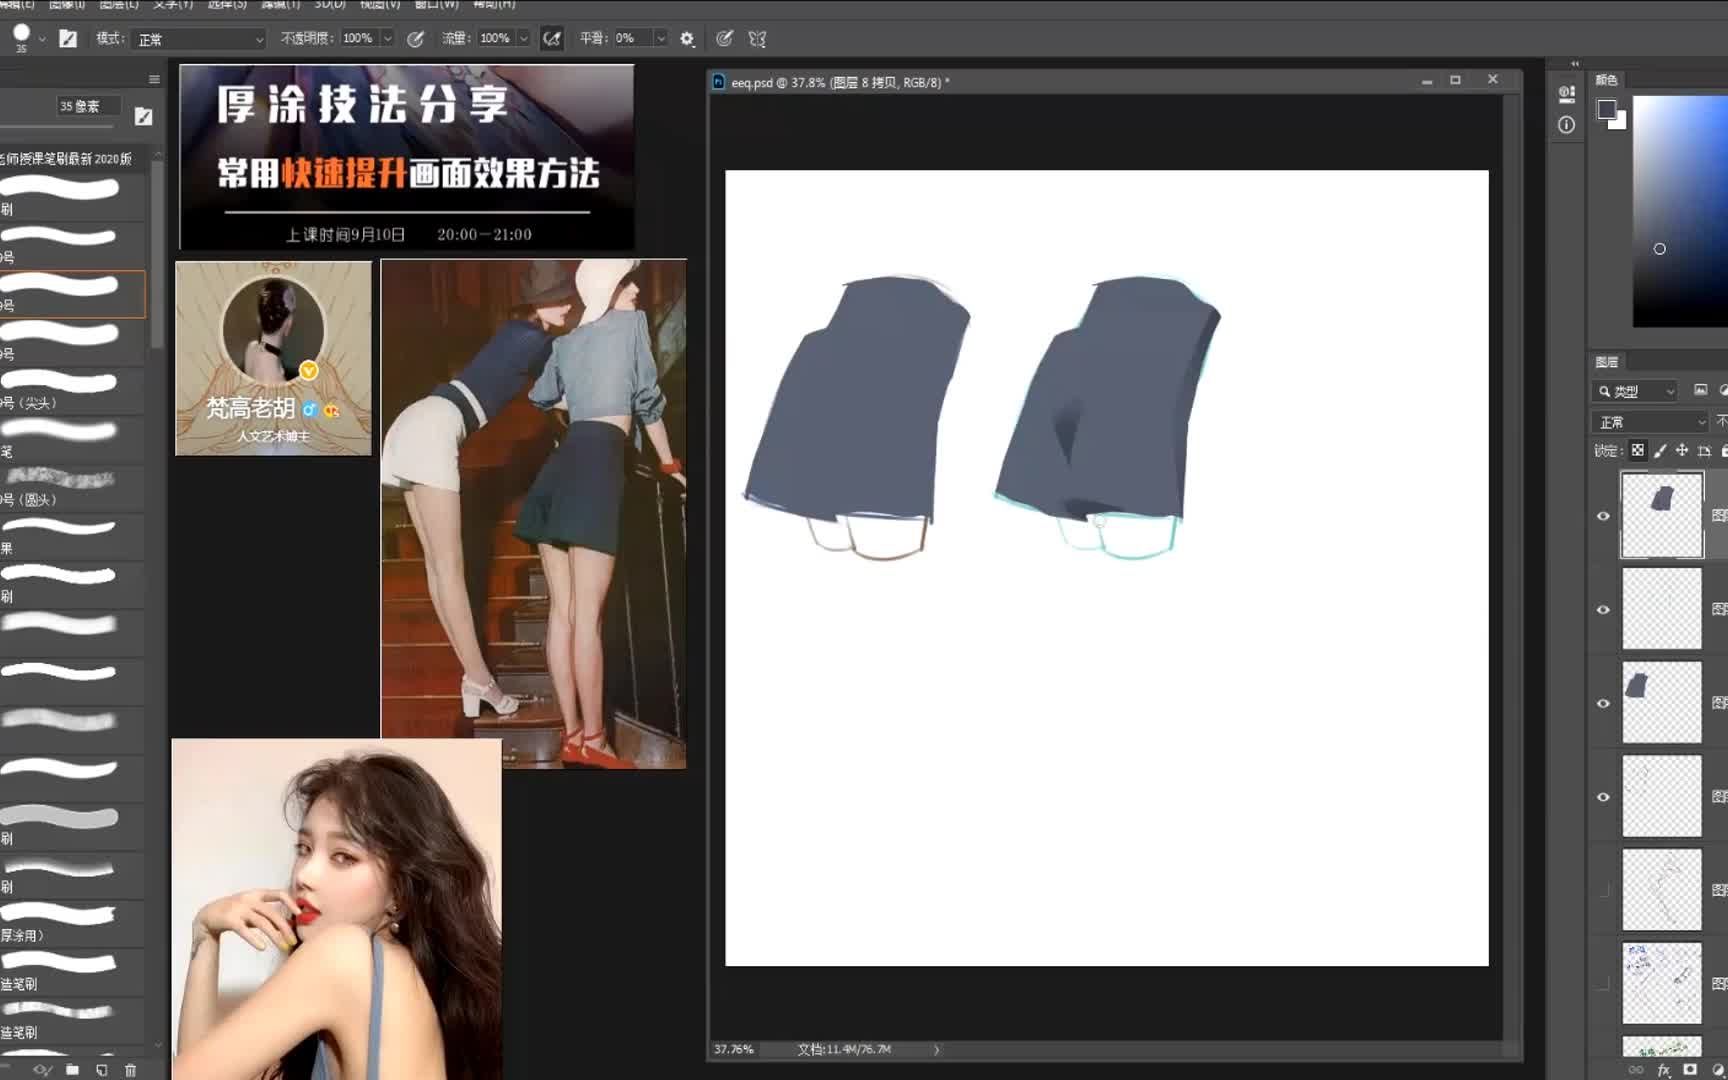Open the brush Mode dropdown showing 正常
1728x1080 pixels.
point(197,38)
